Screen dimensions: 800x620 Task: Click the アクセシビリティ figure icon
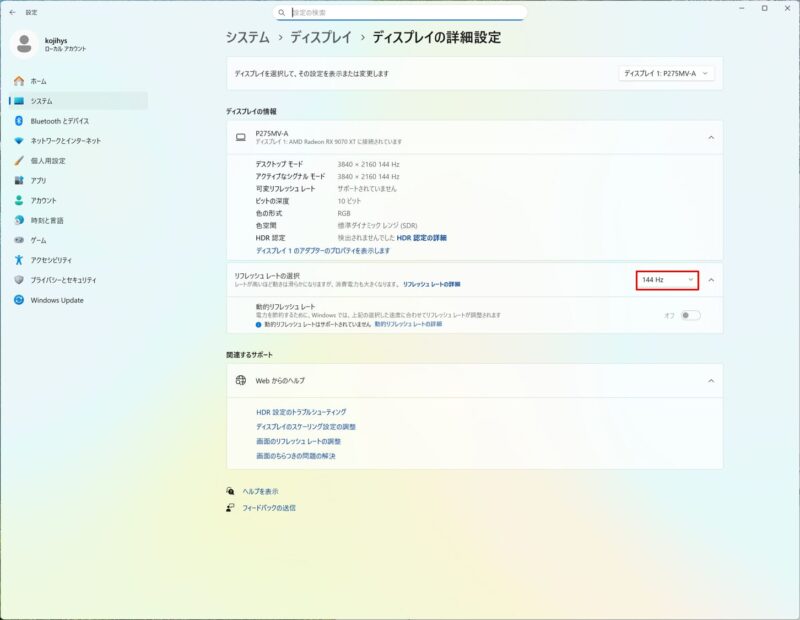[19, 260]
